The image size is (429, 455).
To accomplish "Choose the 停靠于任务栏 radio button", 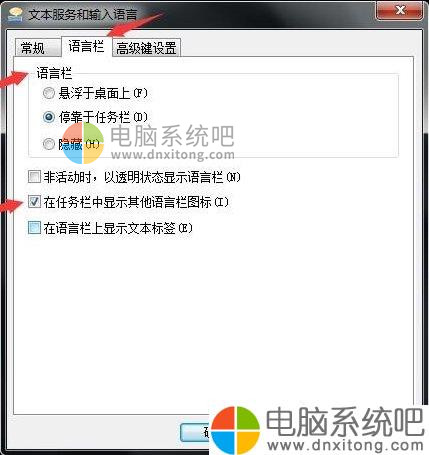I will pyautogui.click(x=49, y=117).
